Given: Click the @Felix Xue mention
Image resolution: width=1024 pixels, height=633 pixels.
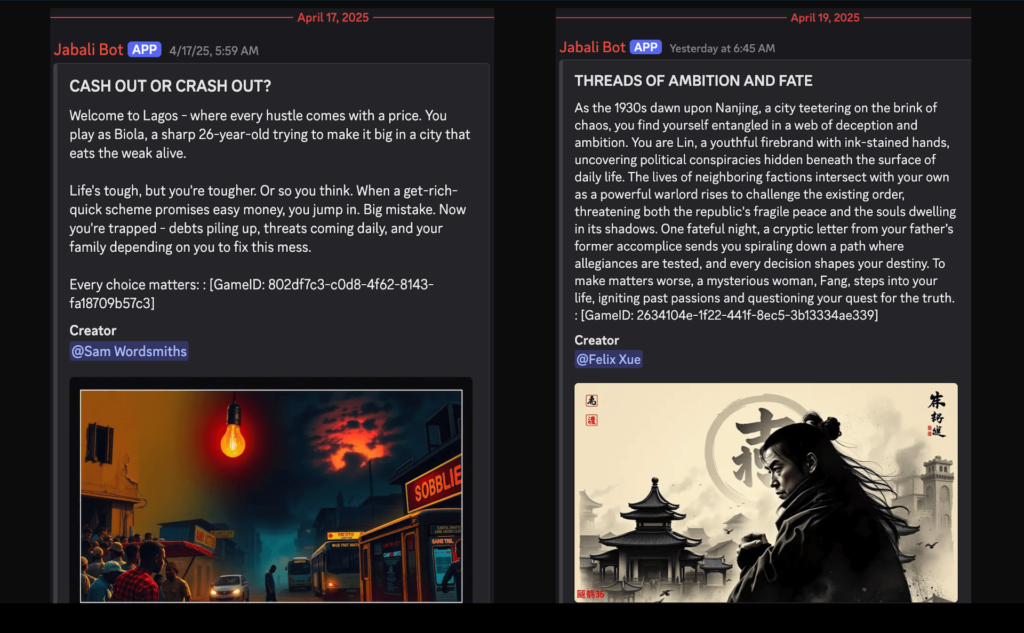Looking at the screenshot, I should point(608,359).
